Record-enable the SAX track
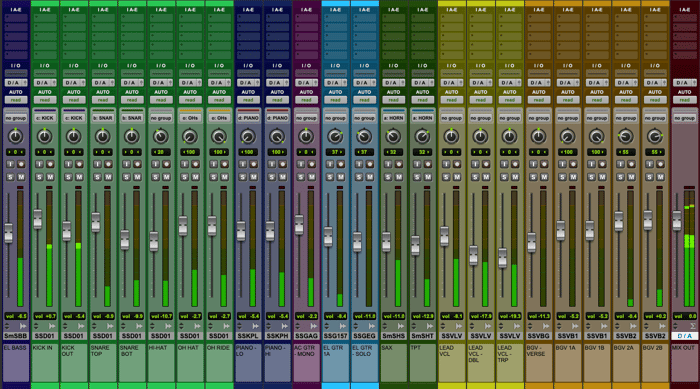The image size is (700, 389). coord(399,164)
